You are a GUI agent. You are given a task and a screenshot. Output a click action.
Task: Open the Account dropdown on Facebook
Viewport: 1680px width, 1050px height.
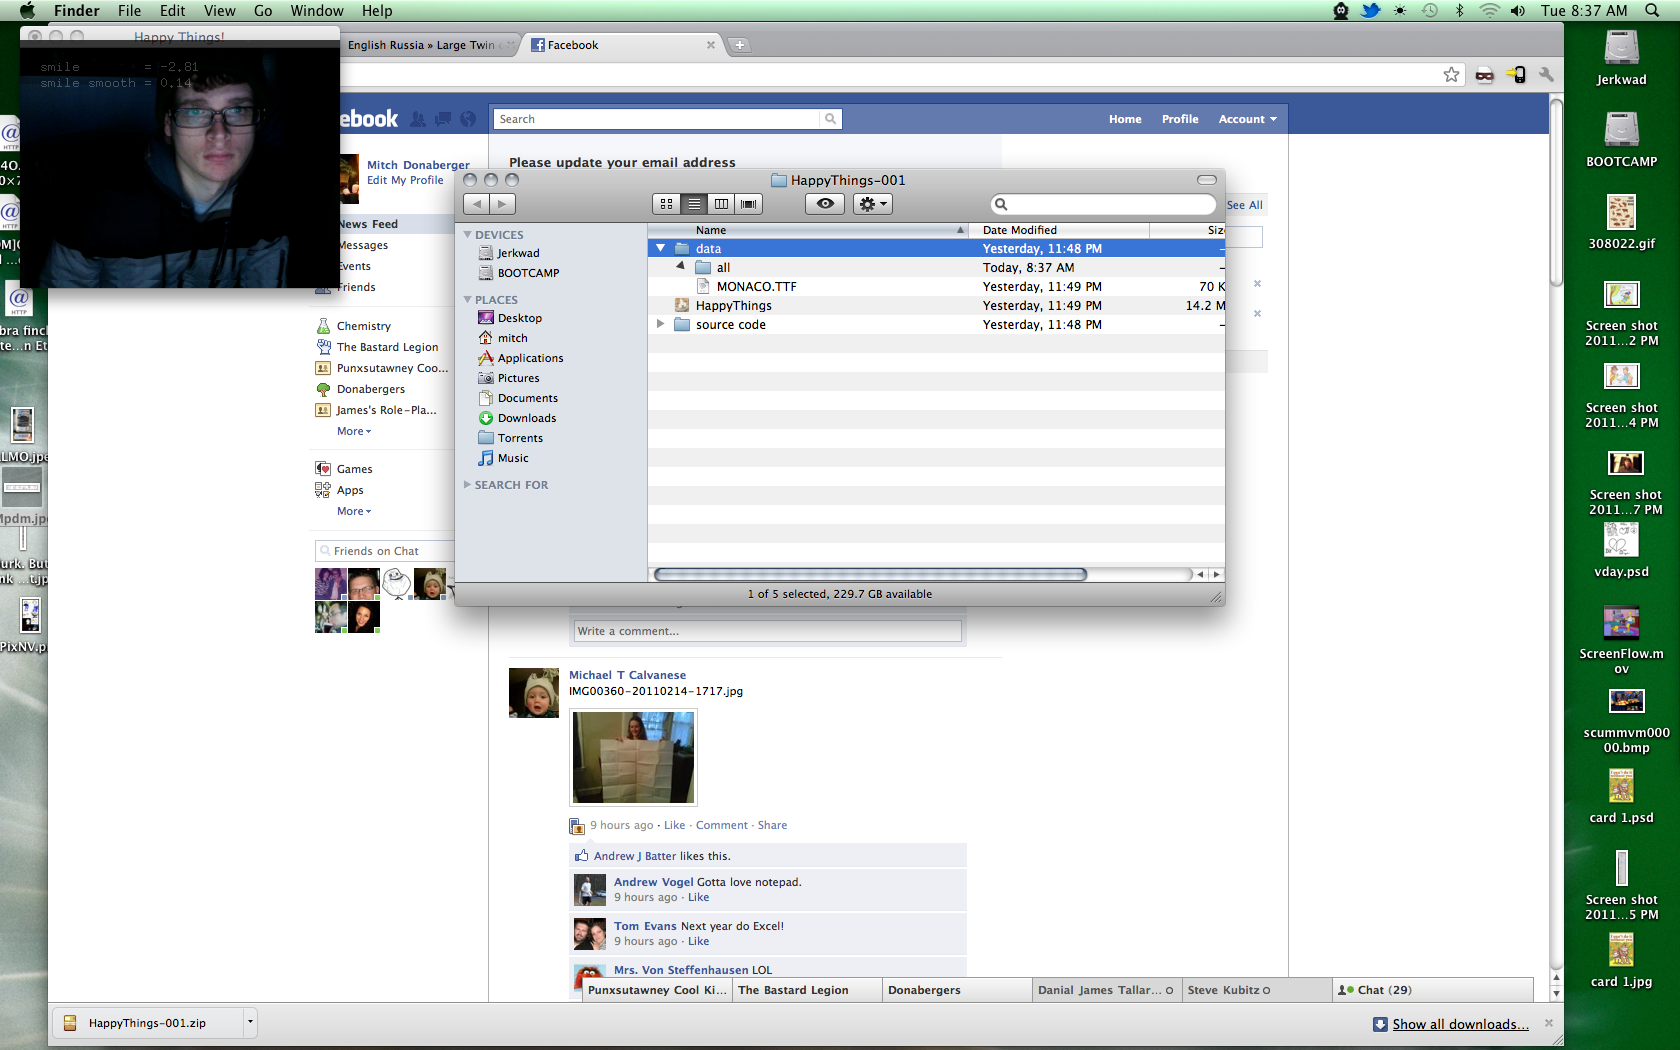point(1247,119)
